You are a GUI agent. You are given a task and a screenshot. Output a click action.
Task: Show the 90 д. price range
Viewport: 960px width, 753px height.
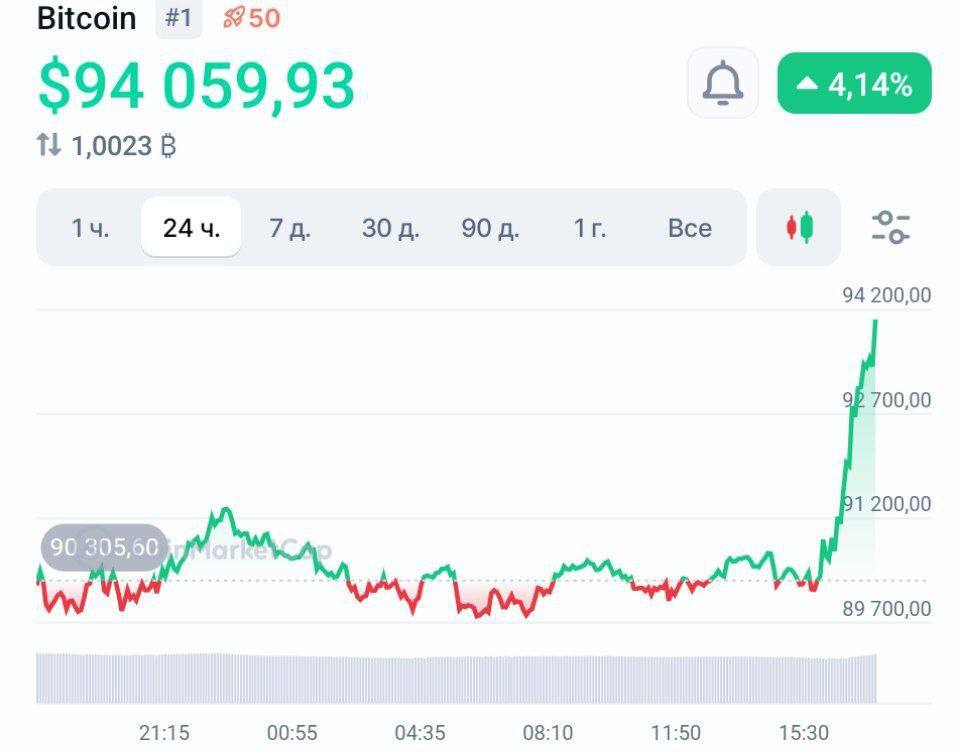(x=490, y=228)
